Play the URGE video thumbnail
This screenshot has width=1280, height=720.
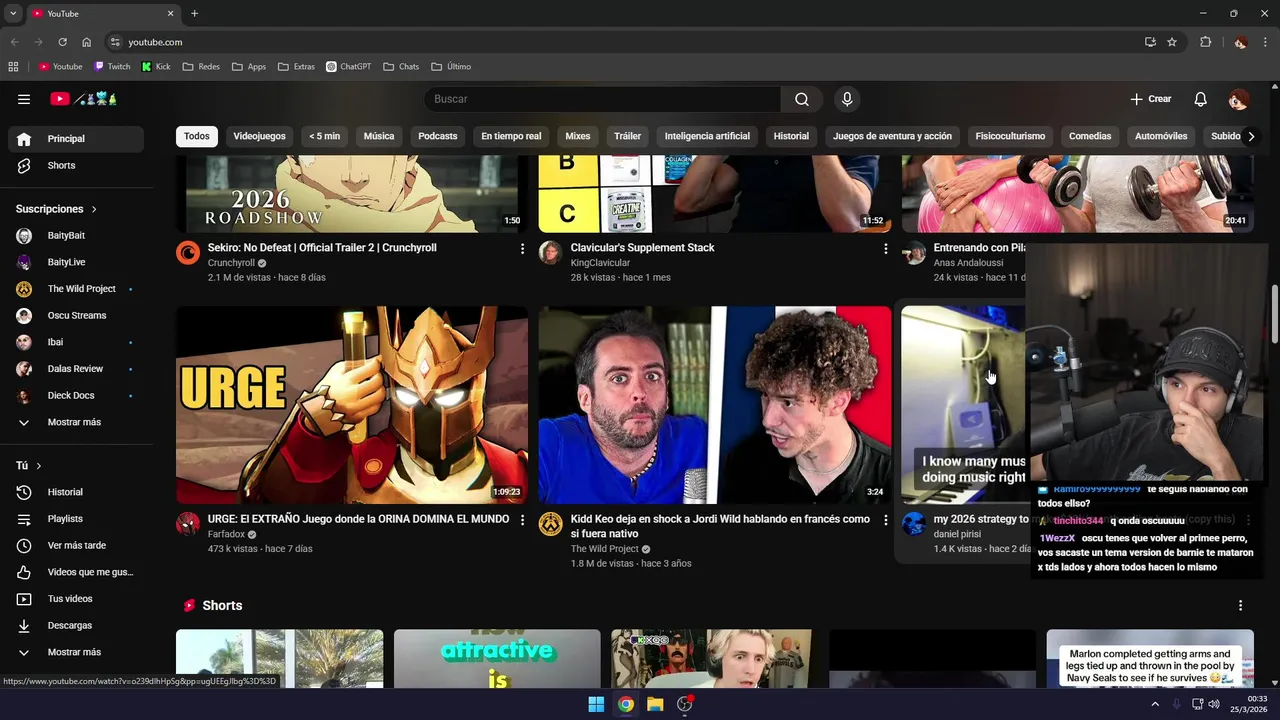pos(352,405)
